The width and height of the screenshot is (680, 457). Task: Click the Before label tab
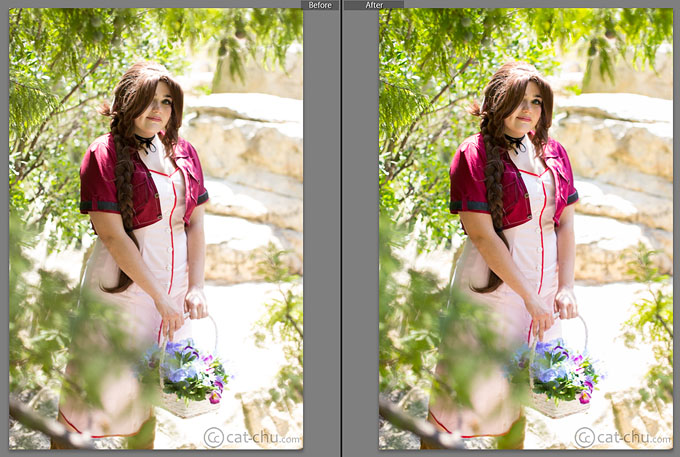point(320,5)
